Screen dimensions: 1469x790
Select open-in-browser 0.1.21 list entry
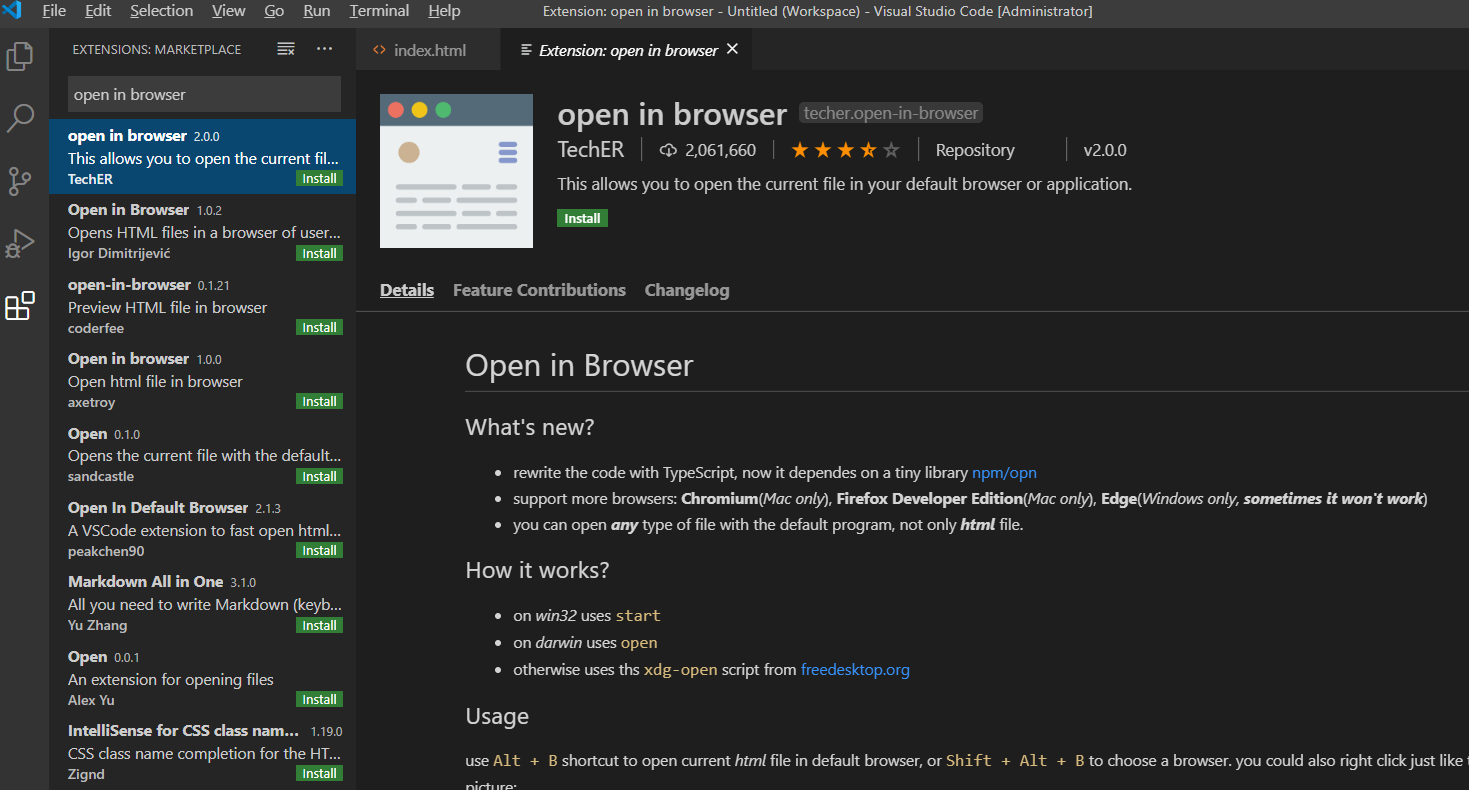point(202,305)
